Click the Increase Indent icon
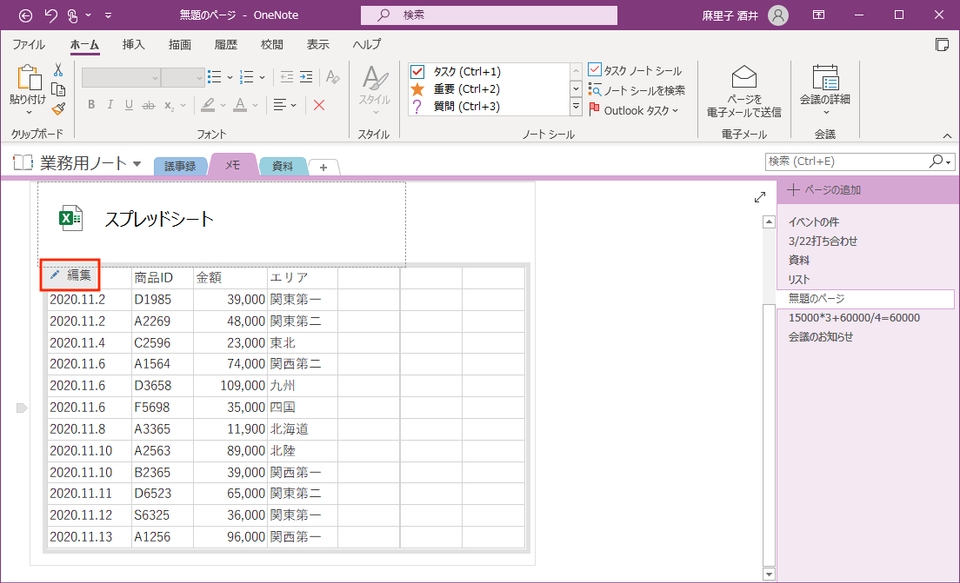The image size is (960, 583). tap(306, 77)
